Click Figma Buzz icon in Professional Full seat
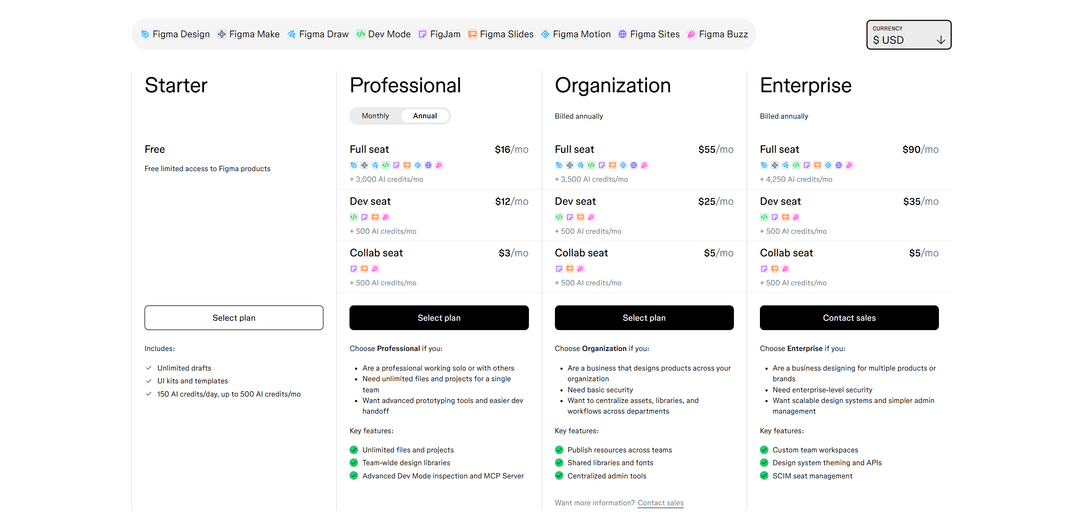The image size is (1080, 517). (439, 165)
